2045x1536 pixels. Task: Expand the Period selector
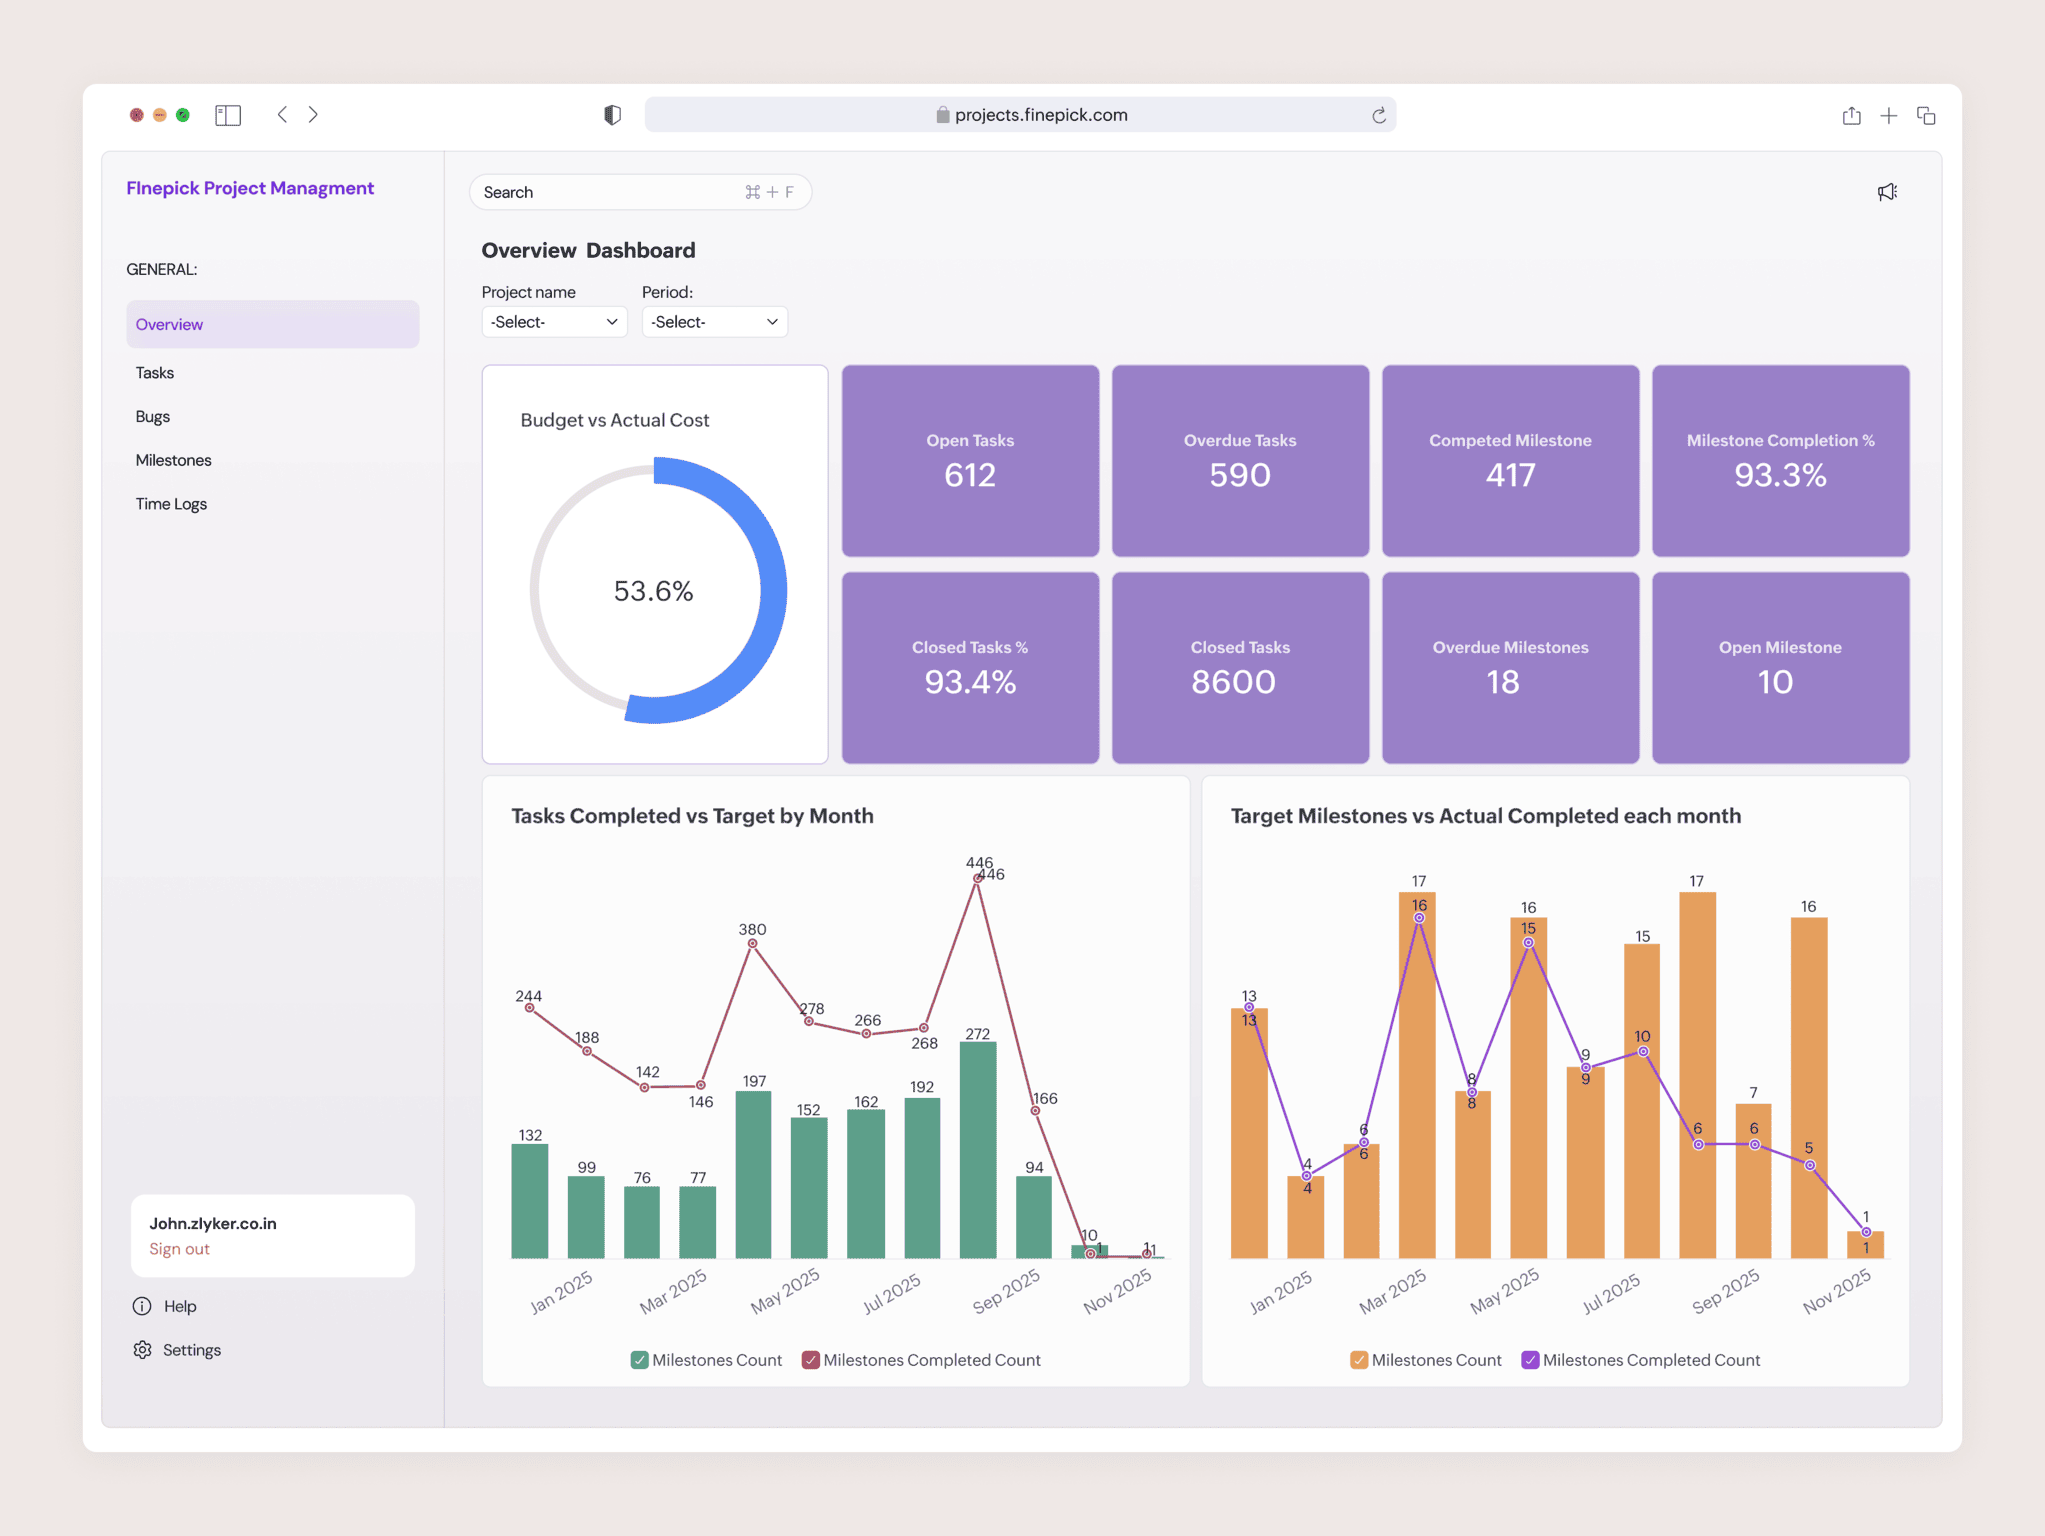pyautogui.click(x=714, y=321)
